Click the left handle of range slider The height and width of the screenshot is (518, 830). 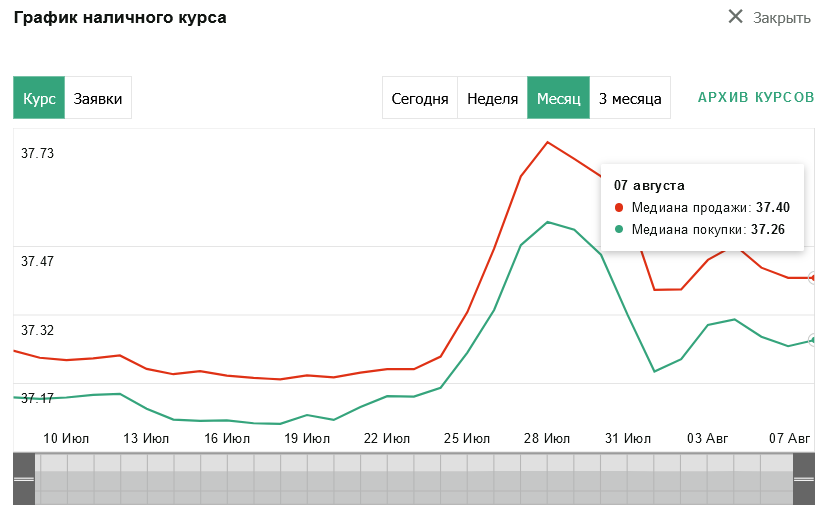click(23, 480)
